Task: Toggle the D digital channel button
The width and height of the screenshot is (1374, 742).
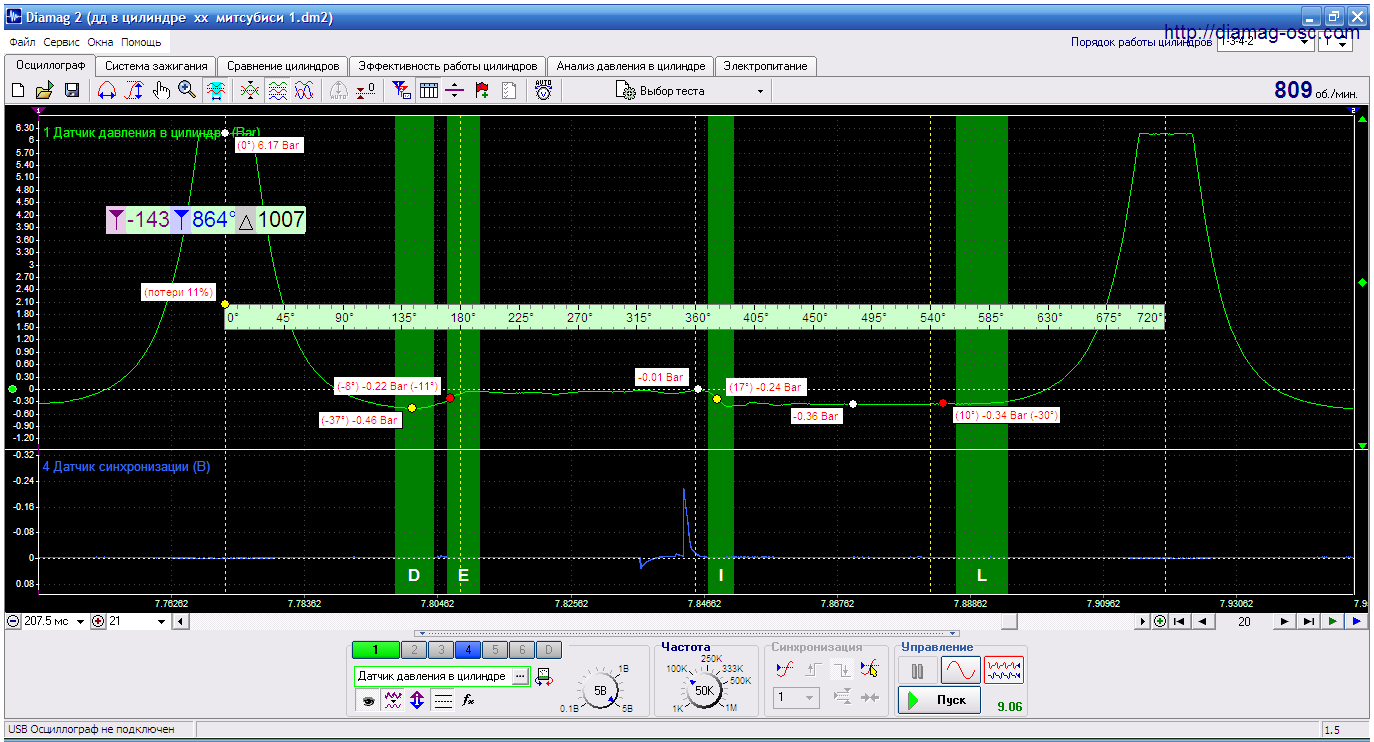Action: coord(549,650)
